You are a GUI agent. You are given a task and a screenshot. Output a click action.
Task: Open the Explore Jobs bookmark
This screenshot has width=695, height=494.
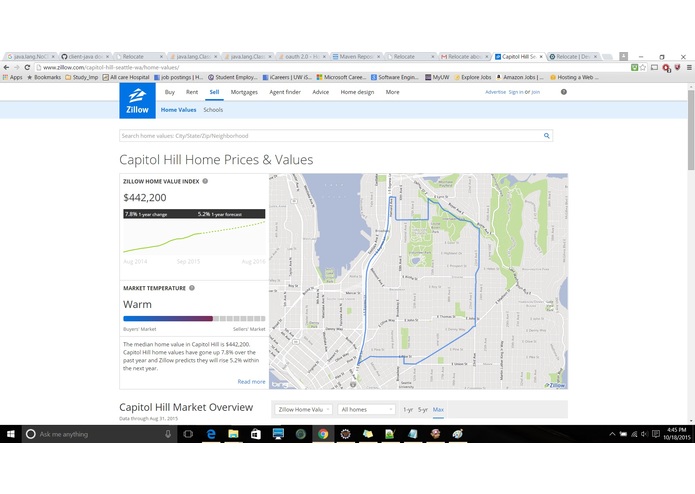tap(472, 77)
